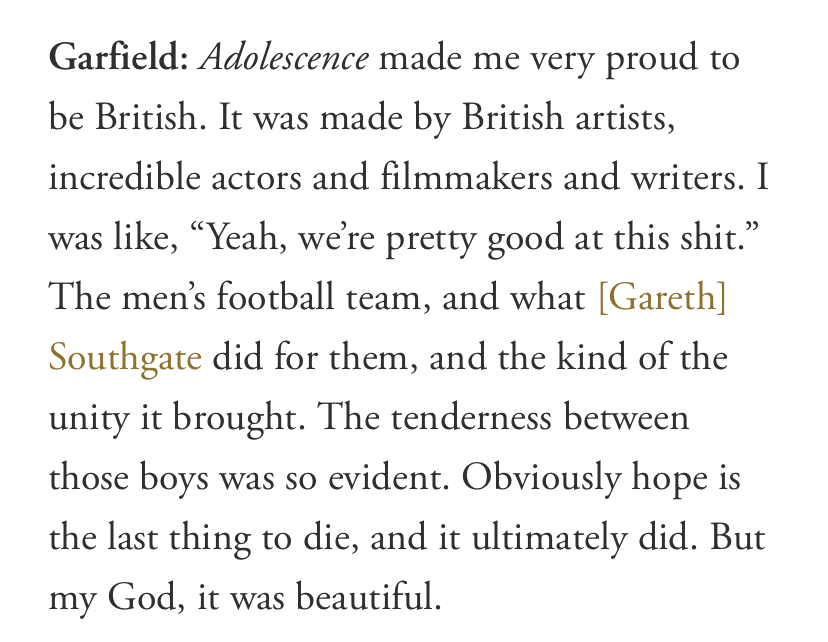Click the word evident
The width and height of the screenshot is (828, 642).
pos(389,477)
